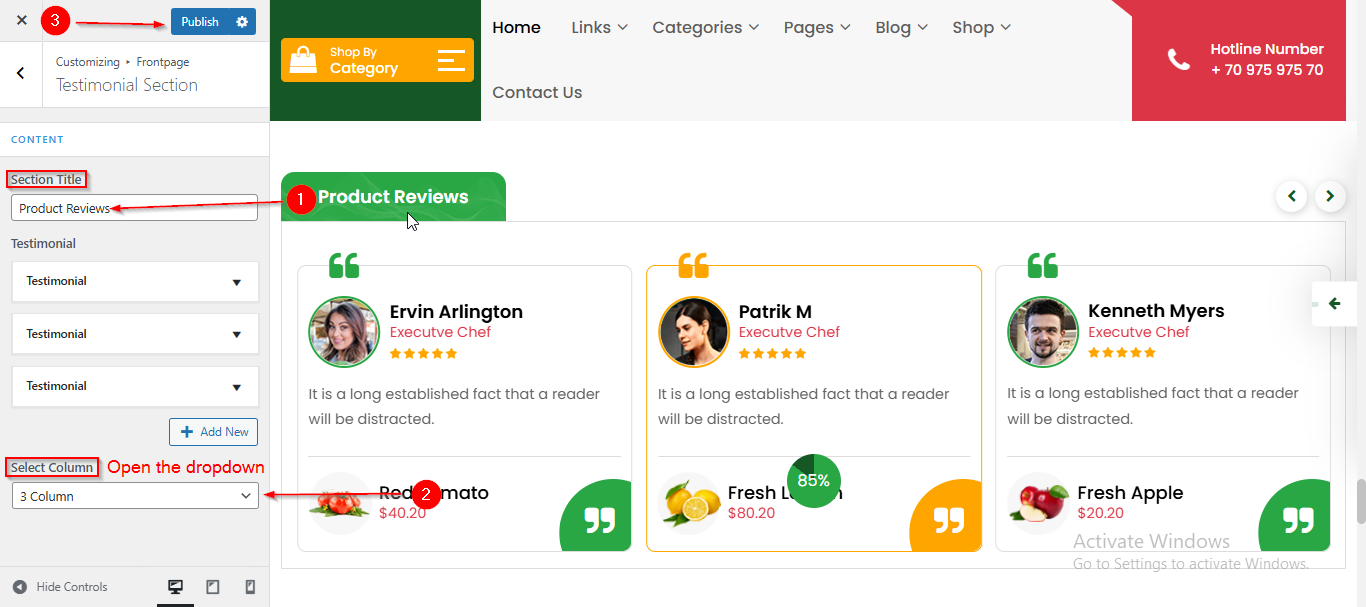Click the Section Title input field
1366x607 pixels.
tap(135, 208)
